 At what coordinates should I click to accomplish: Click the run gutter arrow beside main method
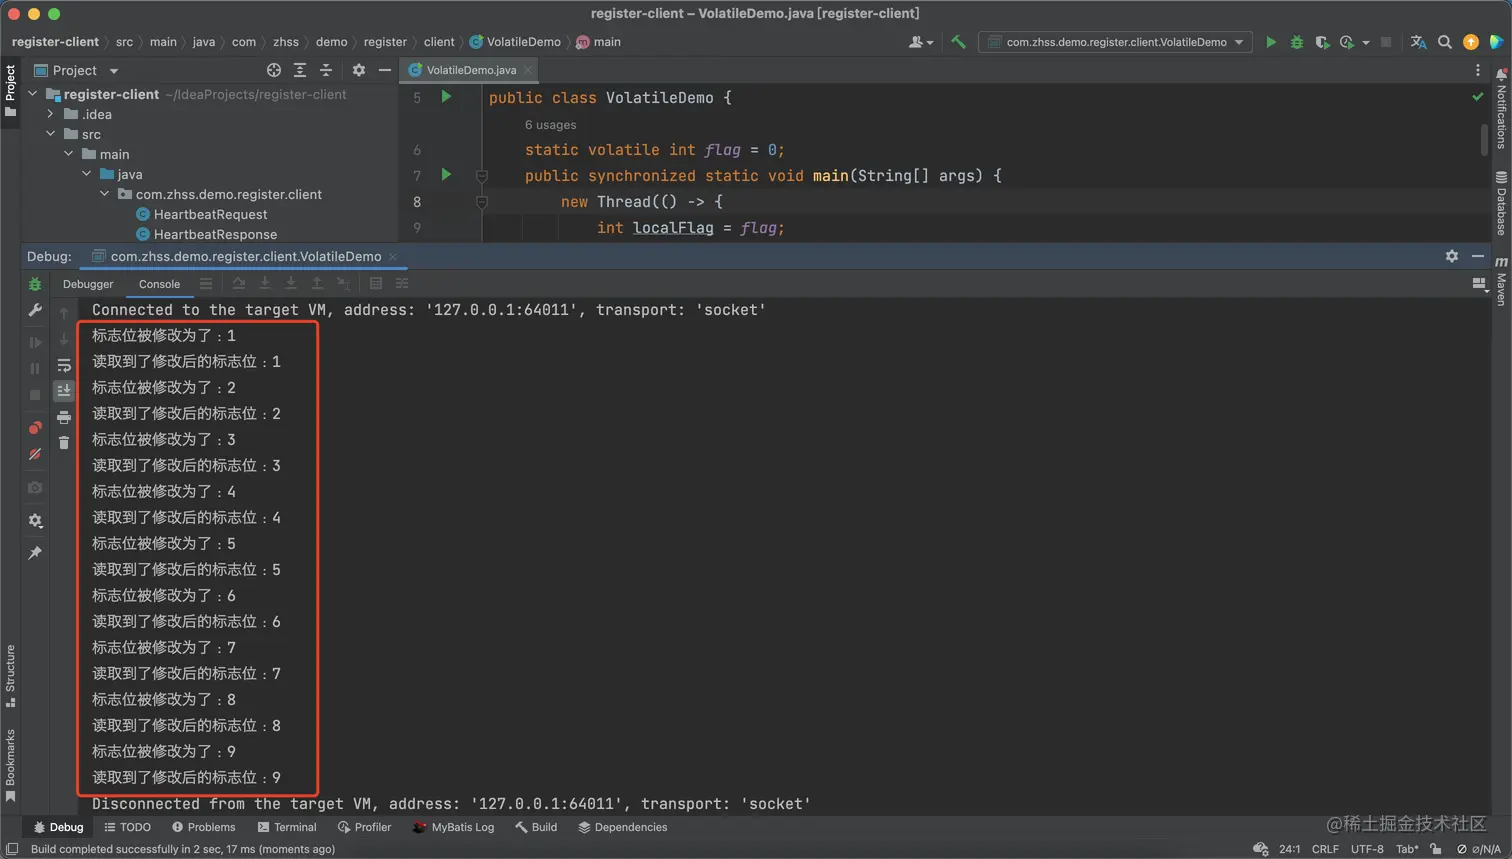click(446, 175)
